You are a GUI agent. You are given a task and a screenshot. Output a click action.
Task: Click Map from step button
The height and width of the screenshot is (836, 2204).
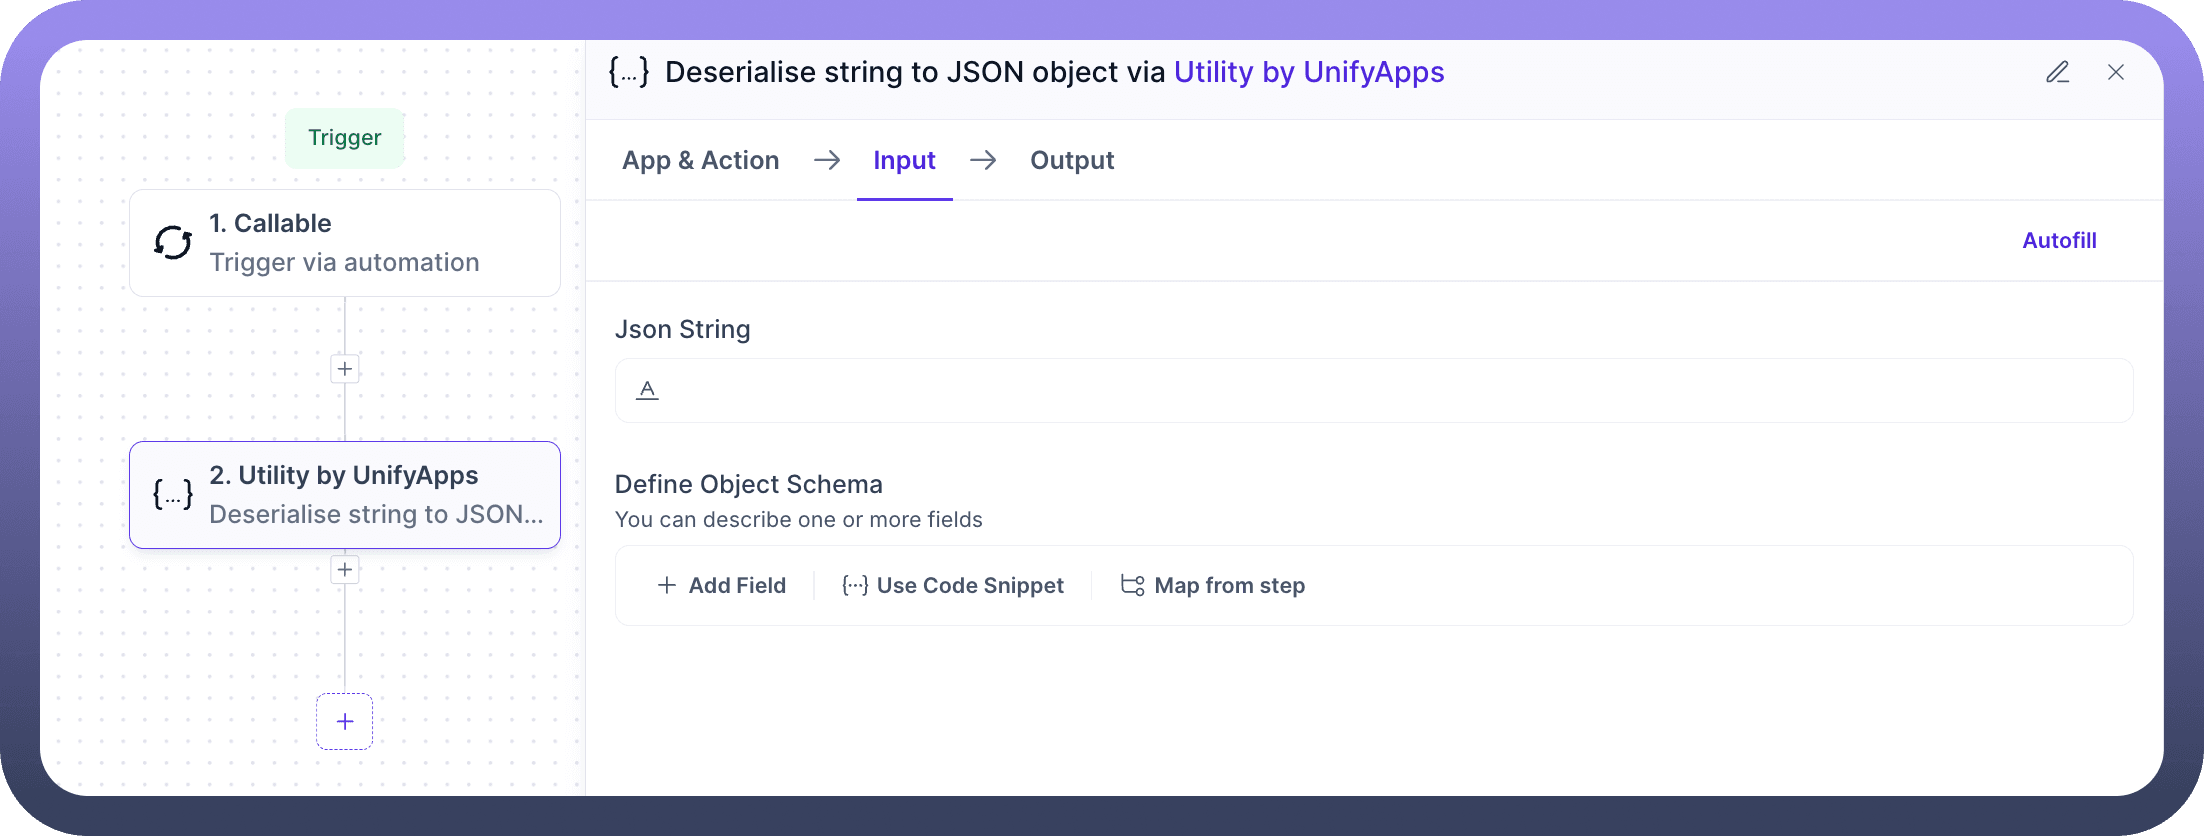[1213, 585]
